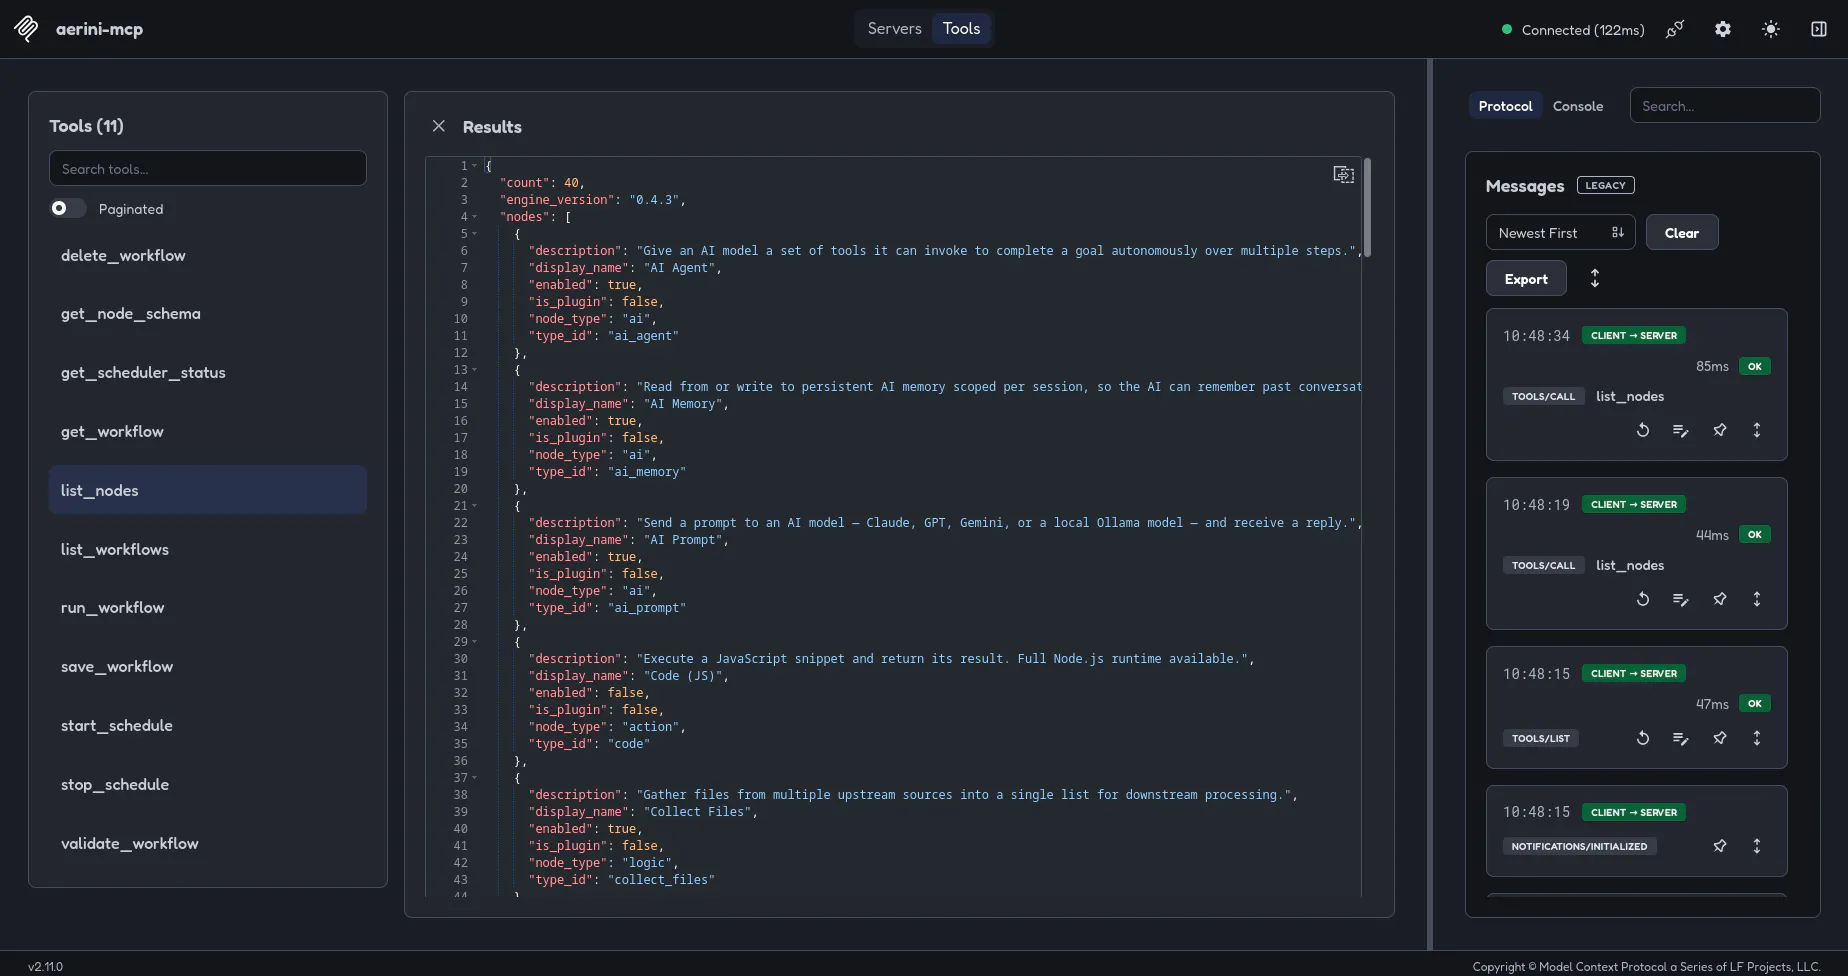This screenshot has height=976, width=1848.
Task: Click the results vertical scrollbar
Action: point(1367,208)
